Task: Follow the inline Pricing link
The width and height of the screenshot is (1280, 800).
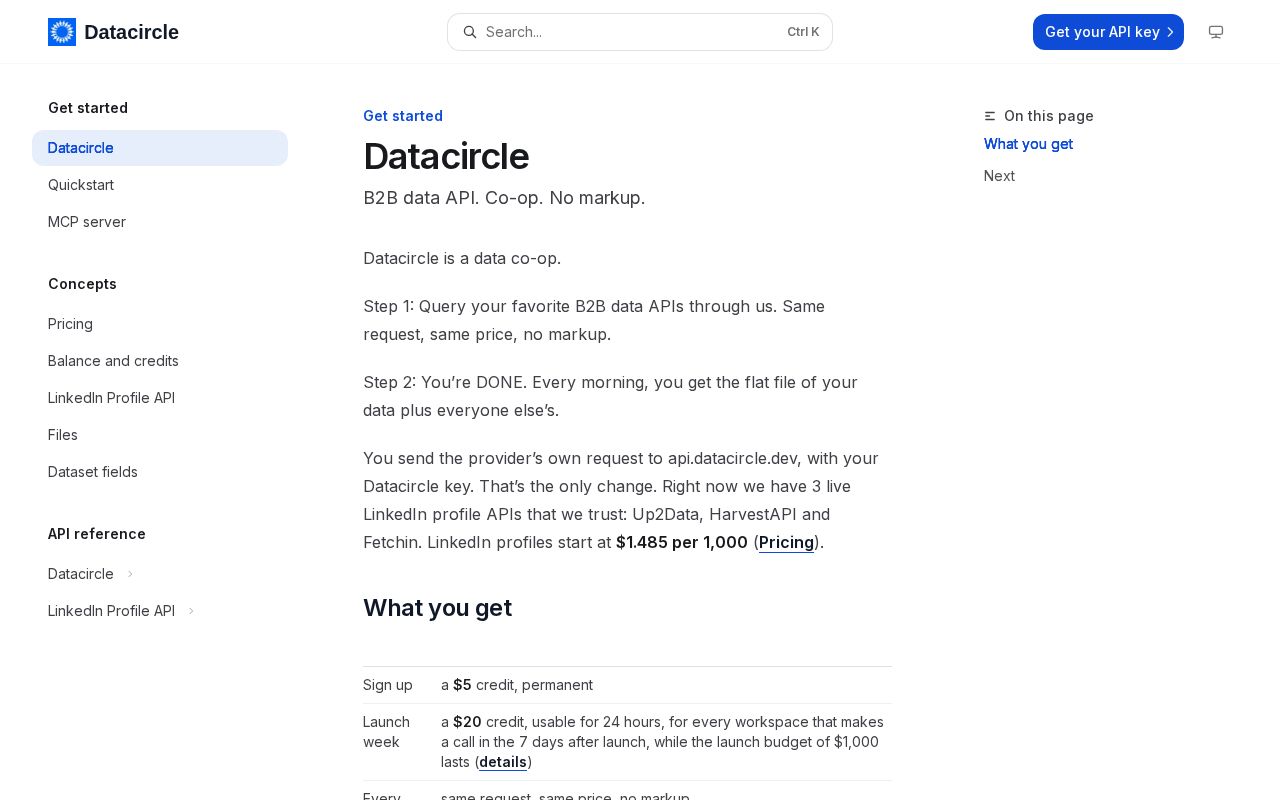Action: tap(786, 542)
